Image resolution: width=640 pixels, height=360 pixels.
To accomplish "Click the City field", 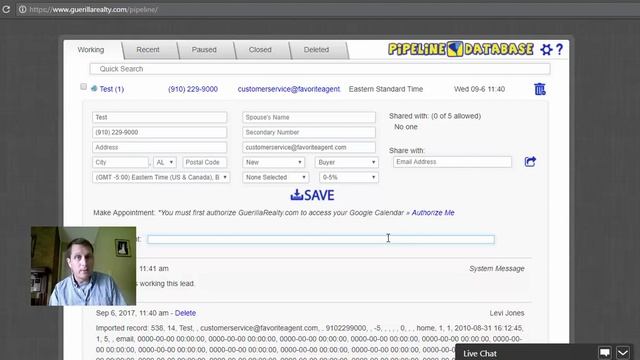I will click(x=120, y=162).
